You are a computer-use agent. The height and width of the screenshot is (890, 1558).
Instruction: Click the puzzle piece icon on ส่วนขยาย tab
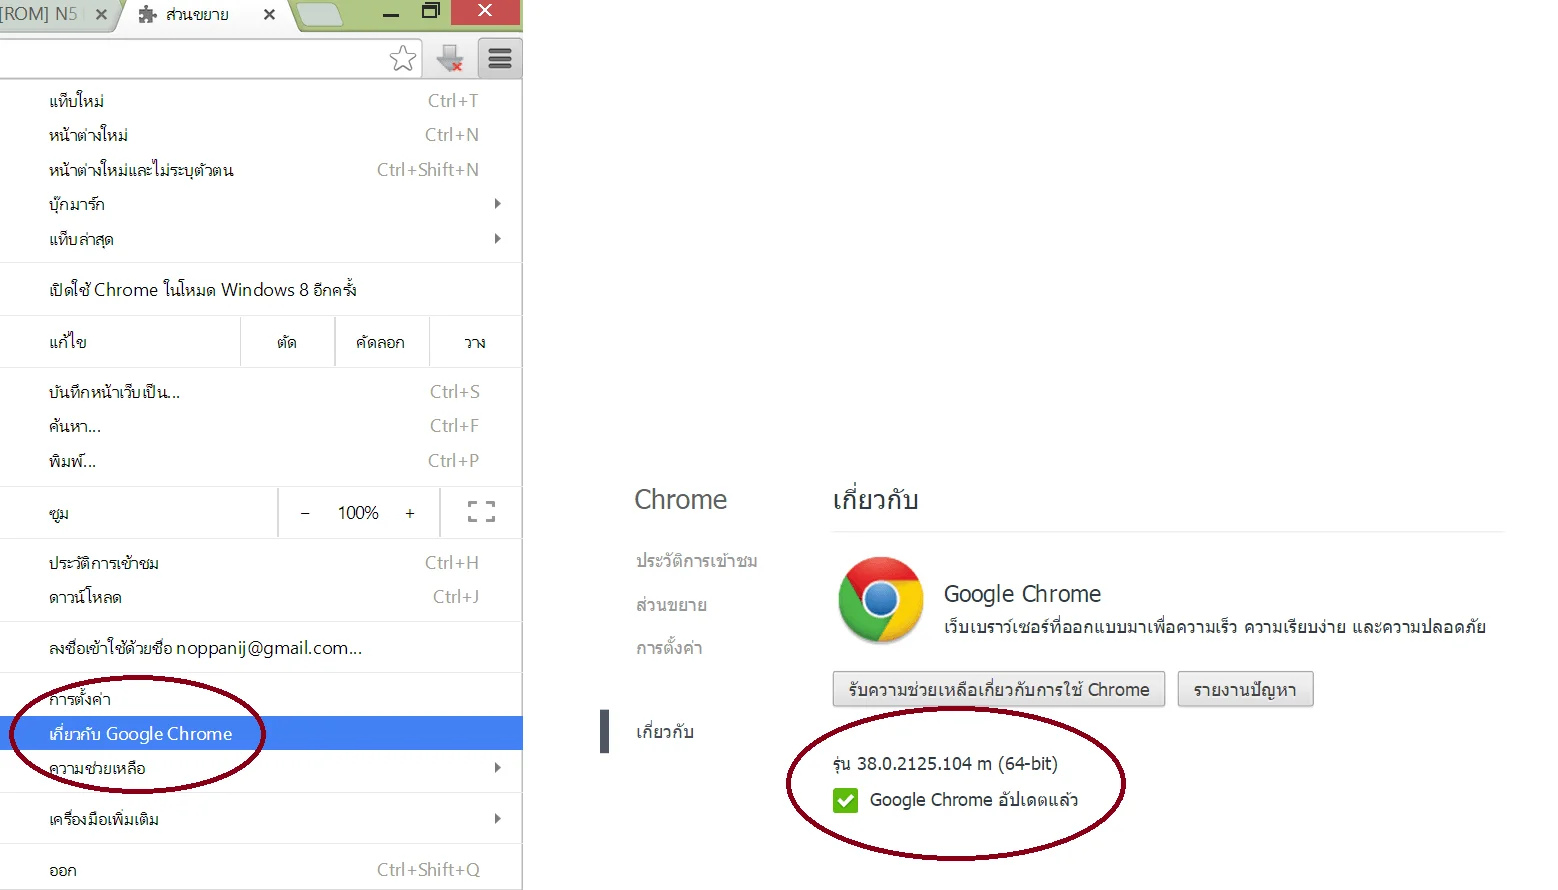tap(148, 14)
